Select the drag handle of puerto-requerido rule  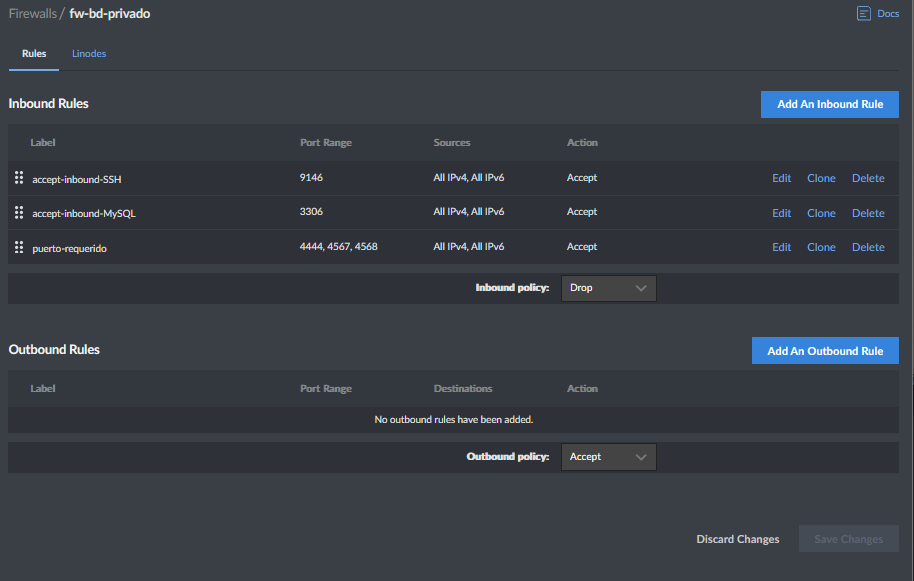[19, 247]
